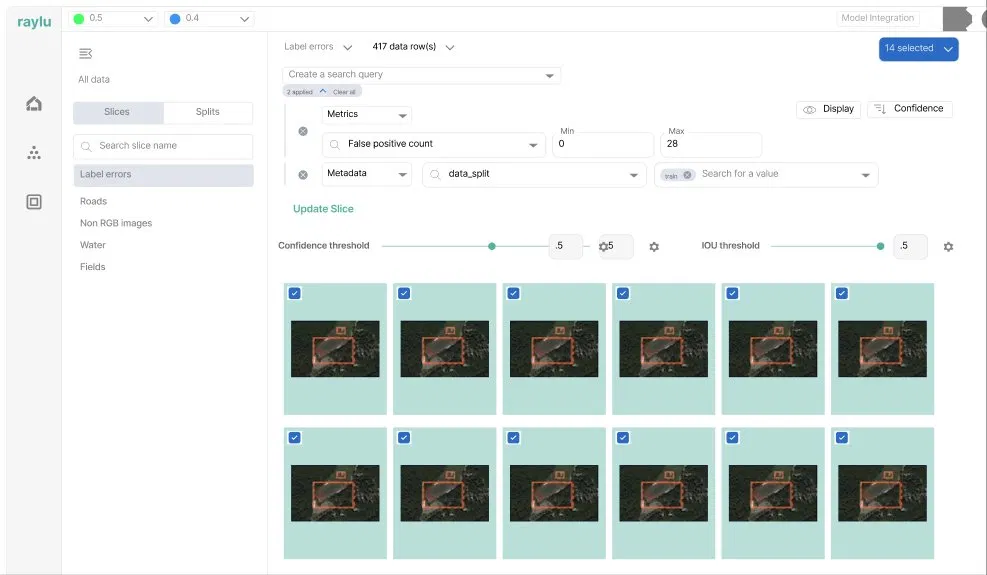Select the Water slice

pos(93,245)
